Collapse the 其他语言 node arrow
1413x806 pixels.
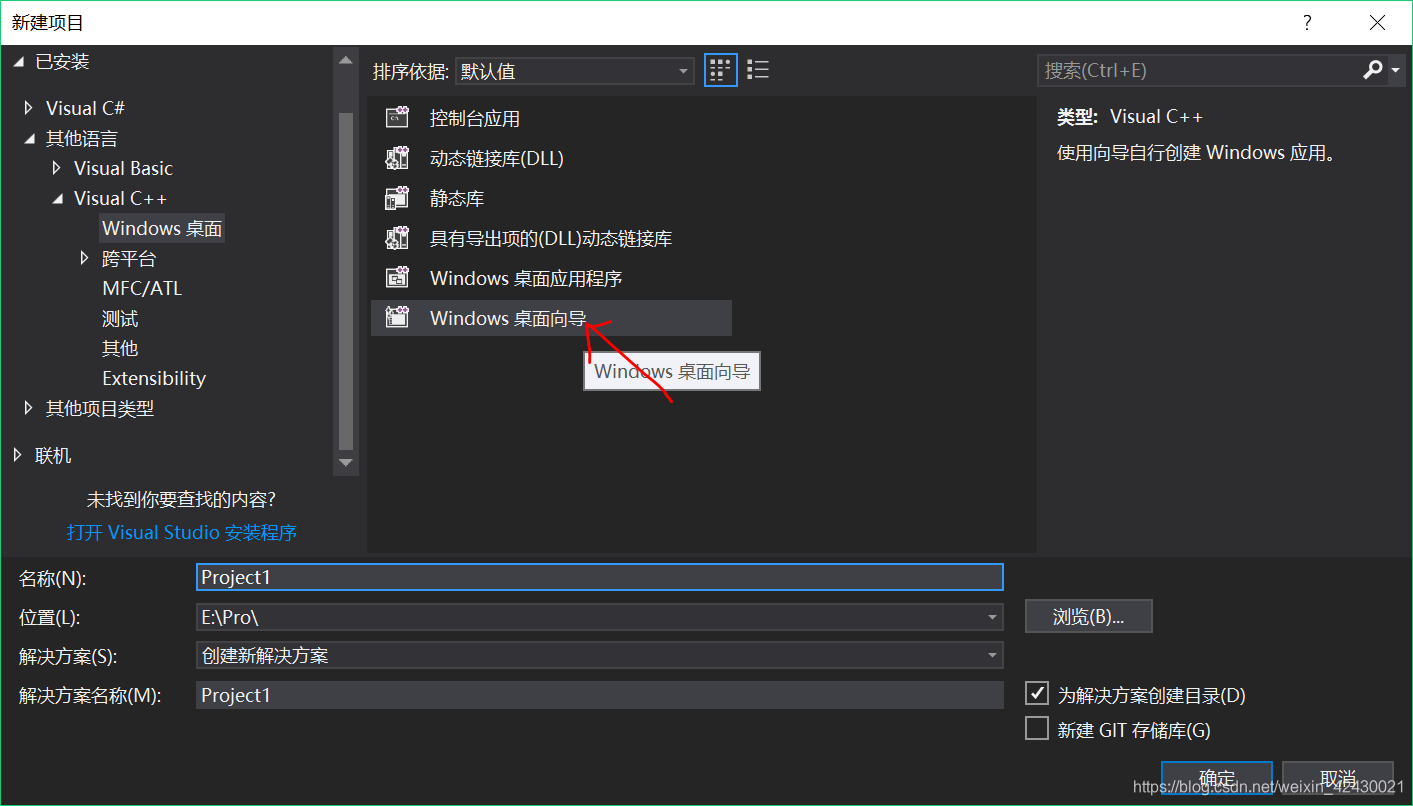(28, 139)
